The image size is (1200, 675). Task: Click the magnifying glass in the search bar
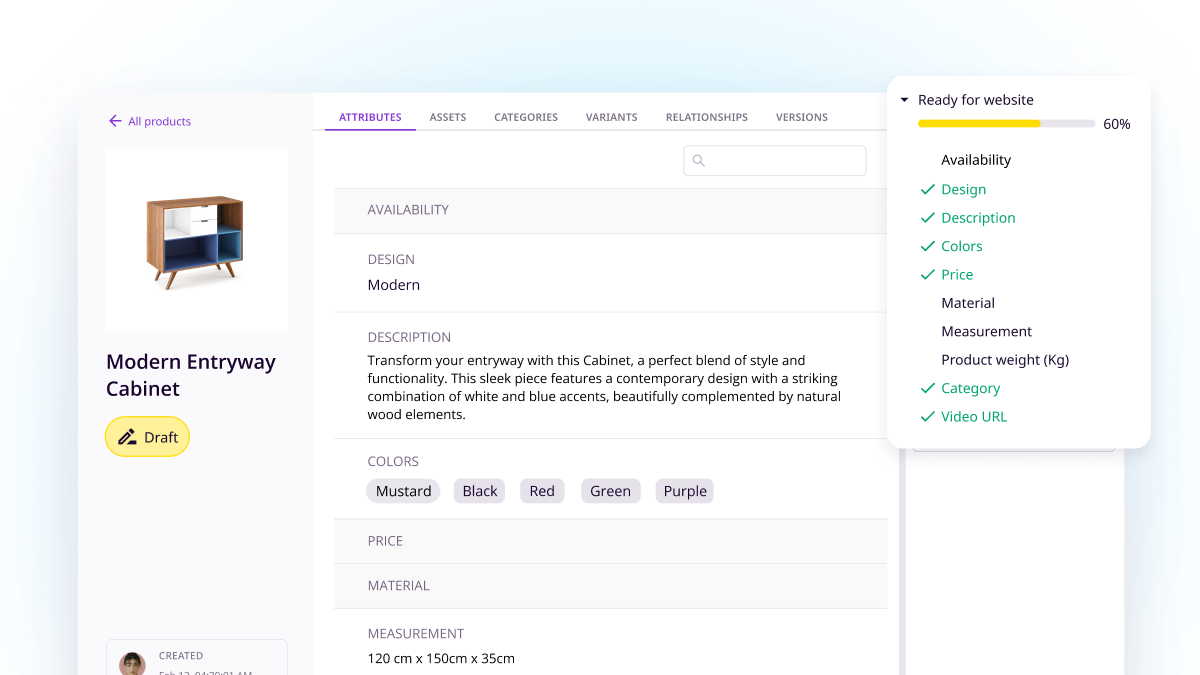click(700, 160)
